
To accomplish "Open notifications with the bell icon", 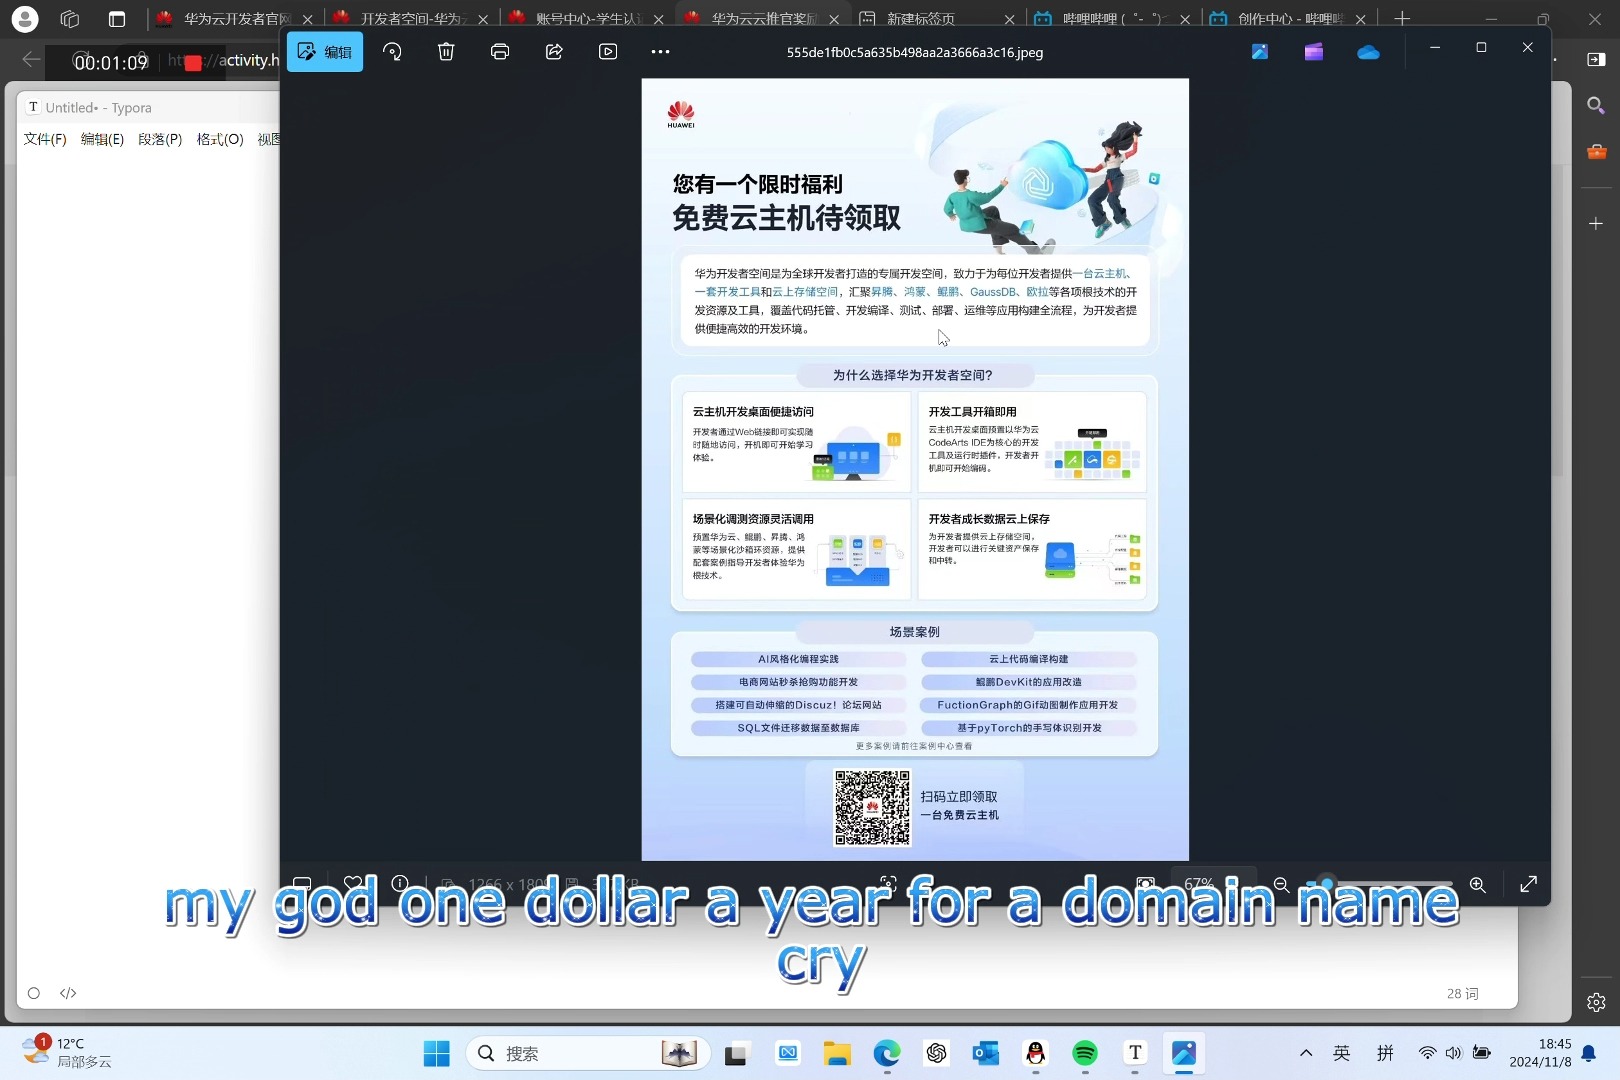I will 1589,1053.
